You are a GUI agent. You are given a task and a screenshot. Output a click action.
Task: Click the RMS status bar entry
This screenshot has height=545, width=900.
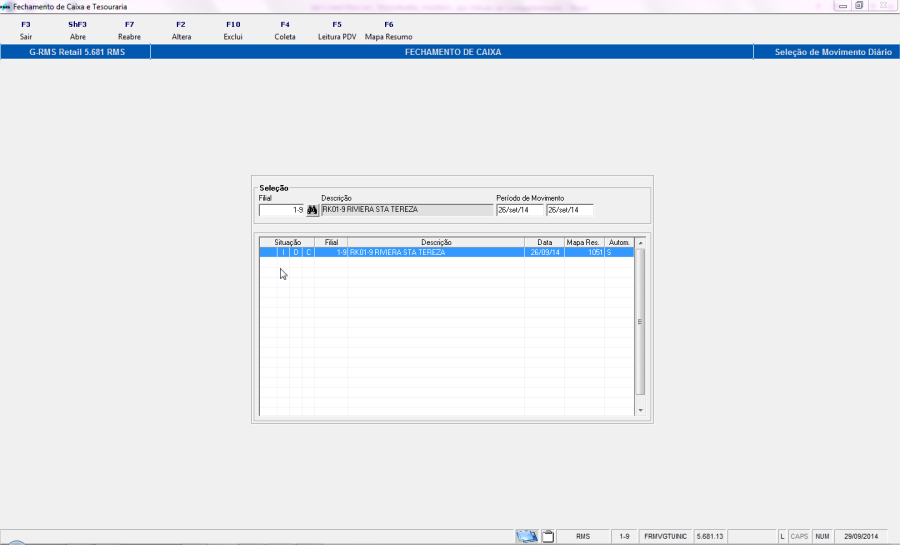pos(583,536)
